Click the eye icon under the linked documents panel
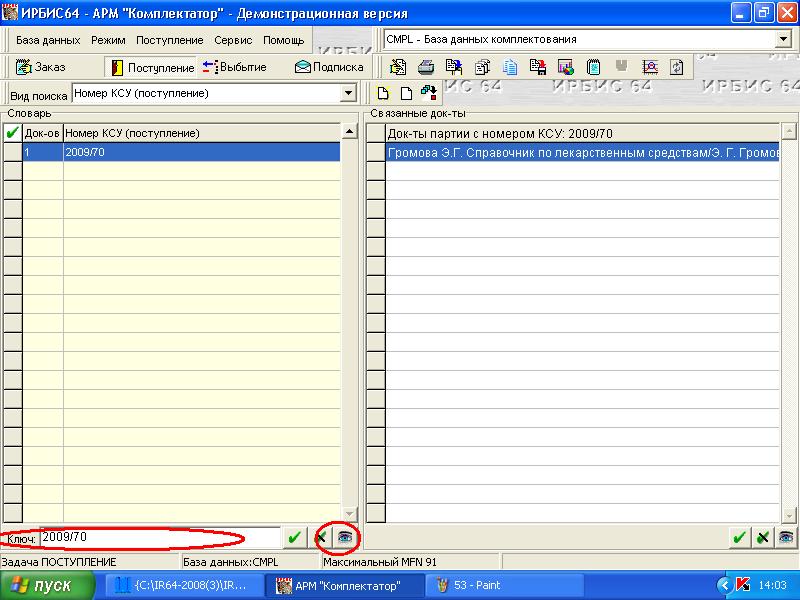Viewport: 800px width, 600px height. tap(787, 538)
